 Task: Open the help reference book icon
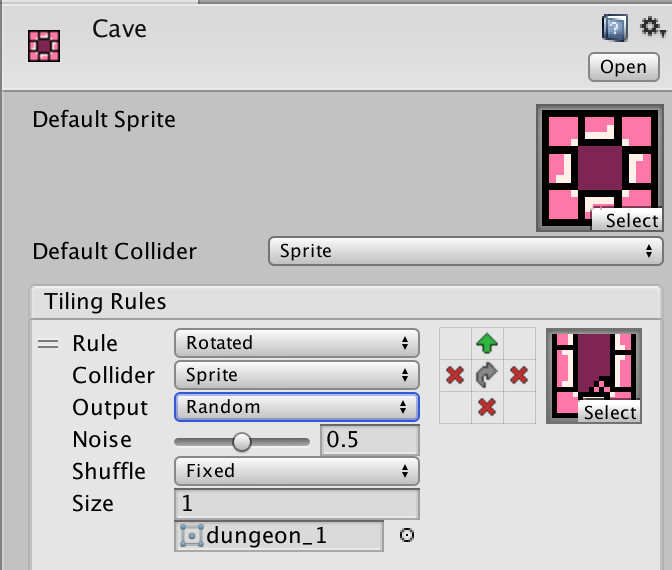615,28
